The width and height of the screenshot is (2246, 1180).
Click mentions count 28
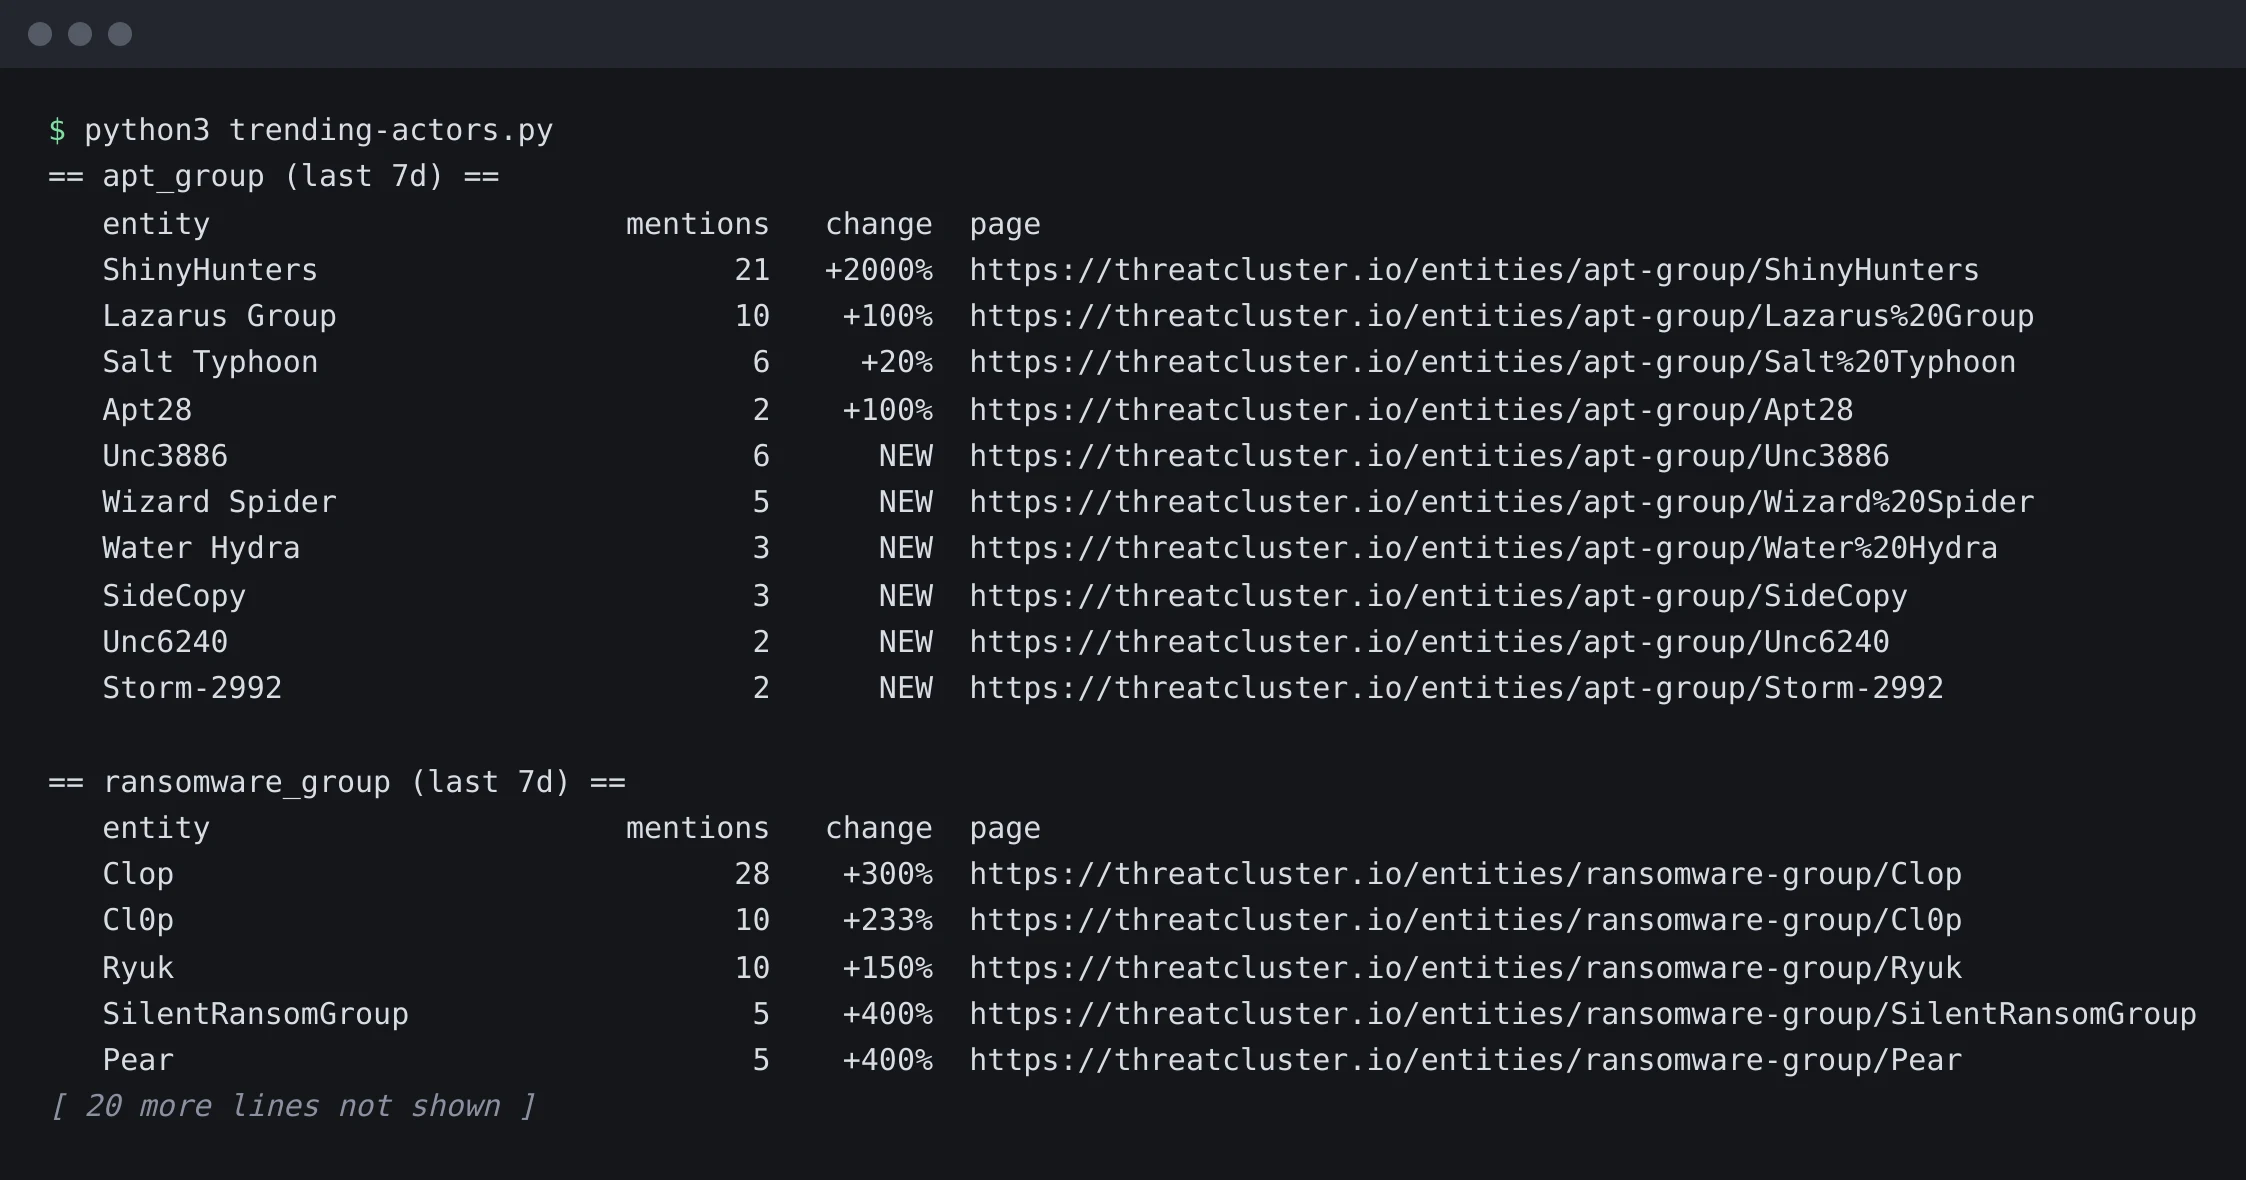pyautogui.click(x=752, y=874)
